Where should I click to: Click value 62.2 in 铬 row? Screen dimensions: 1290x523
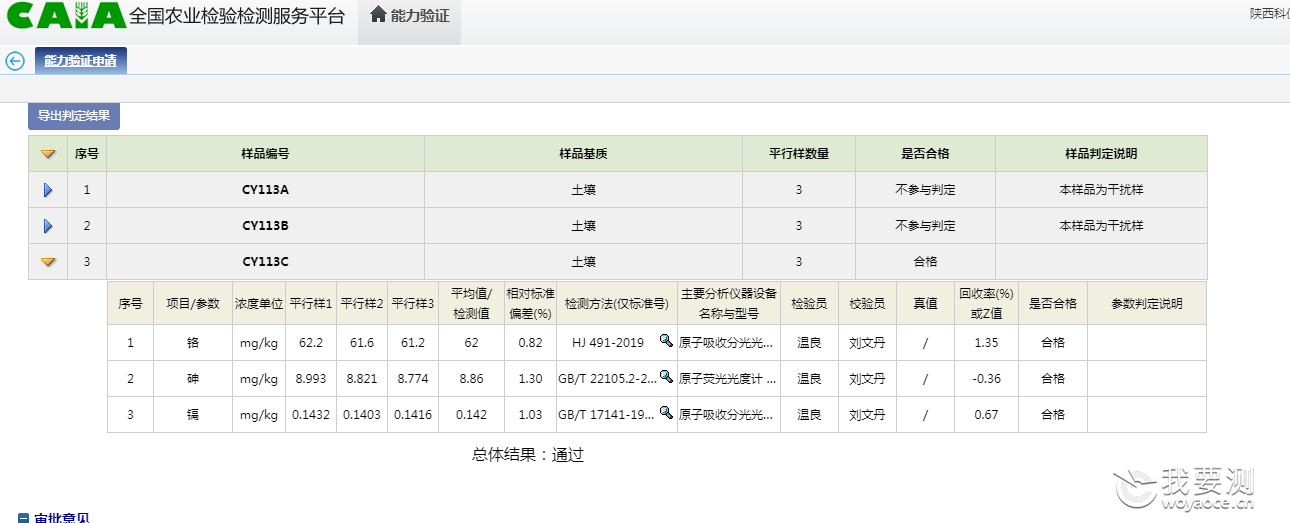point(311,342)
